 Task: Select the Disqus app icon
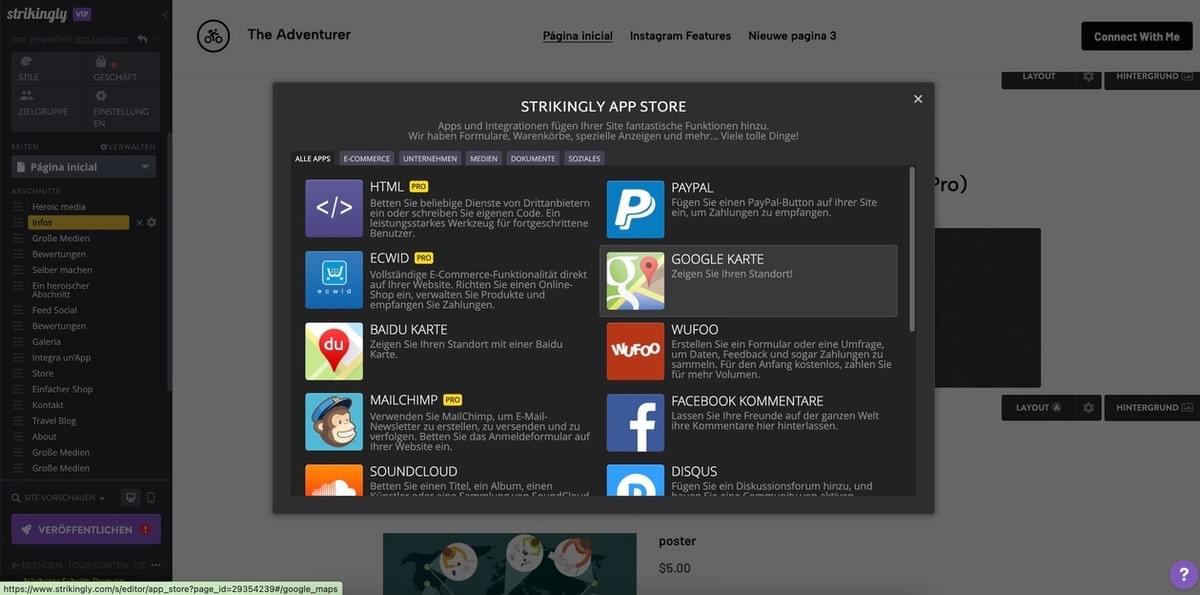(635, 480)
